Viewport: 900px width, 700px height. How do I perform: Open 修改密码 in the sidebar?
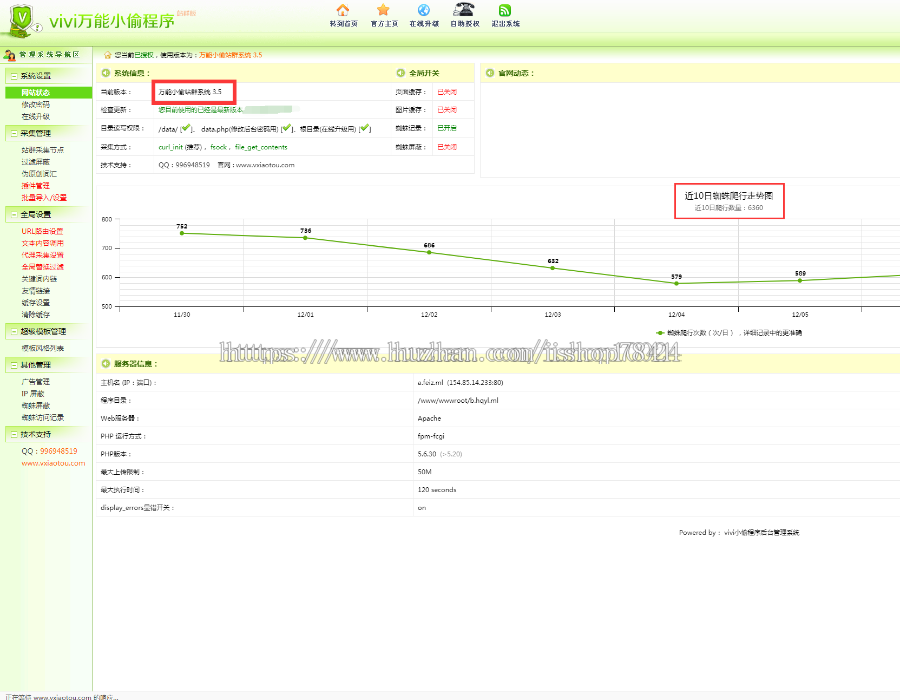point(35,104)
